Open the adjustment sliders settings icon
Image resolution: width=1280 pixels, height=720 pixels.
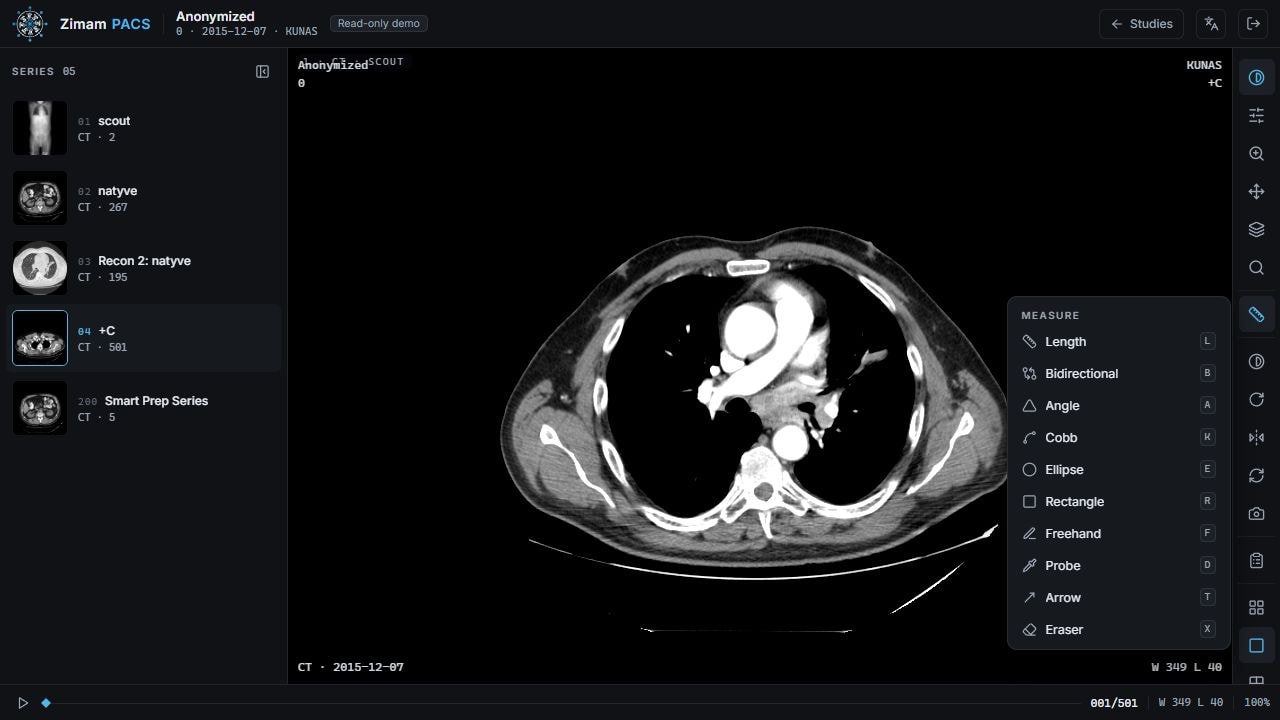click(x=1257, y=116)
